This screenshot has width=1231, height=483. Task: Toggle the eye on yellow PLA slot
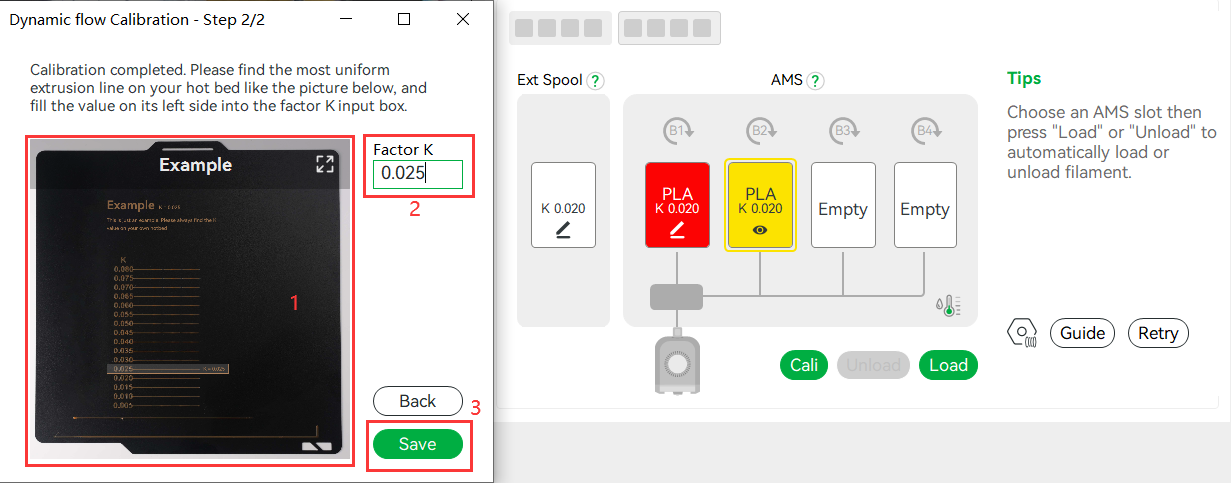[760, 229]
